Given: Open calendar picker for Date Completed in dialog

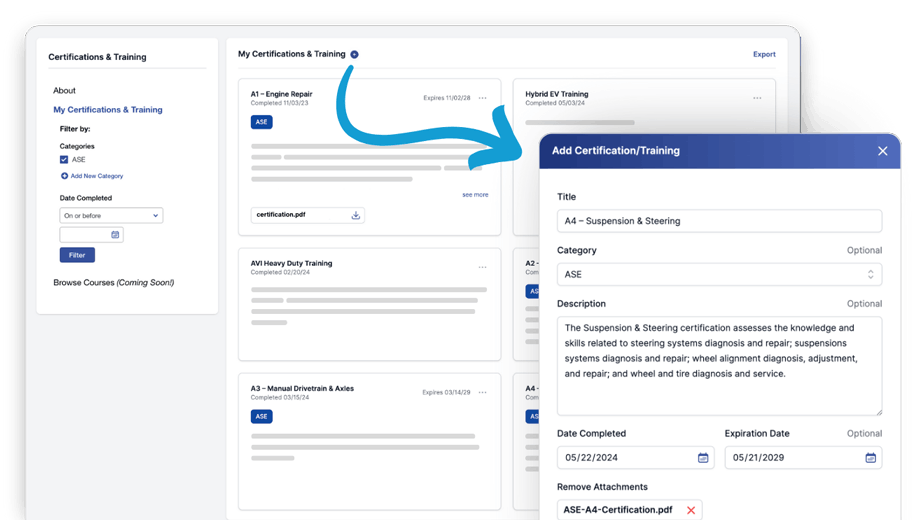Looking at the screenshot, I should tap(703, 458).
